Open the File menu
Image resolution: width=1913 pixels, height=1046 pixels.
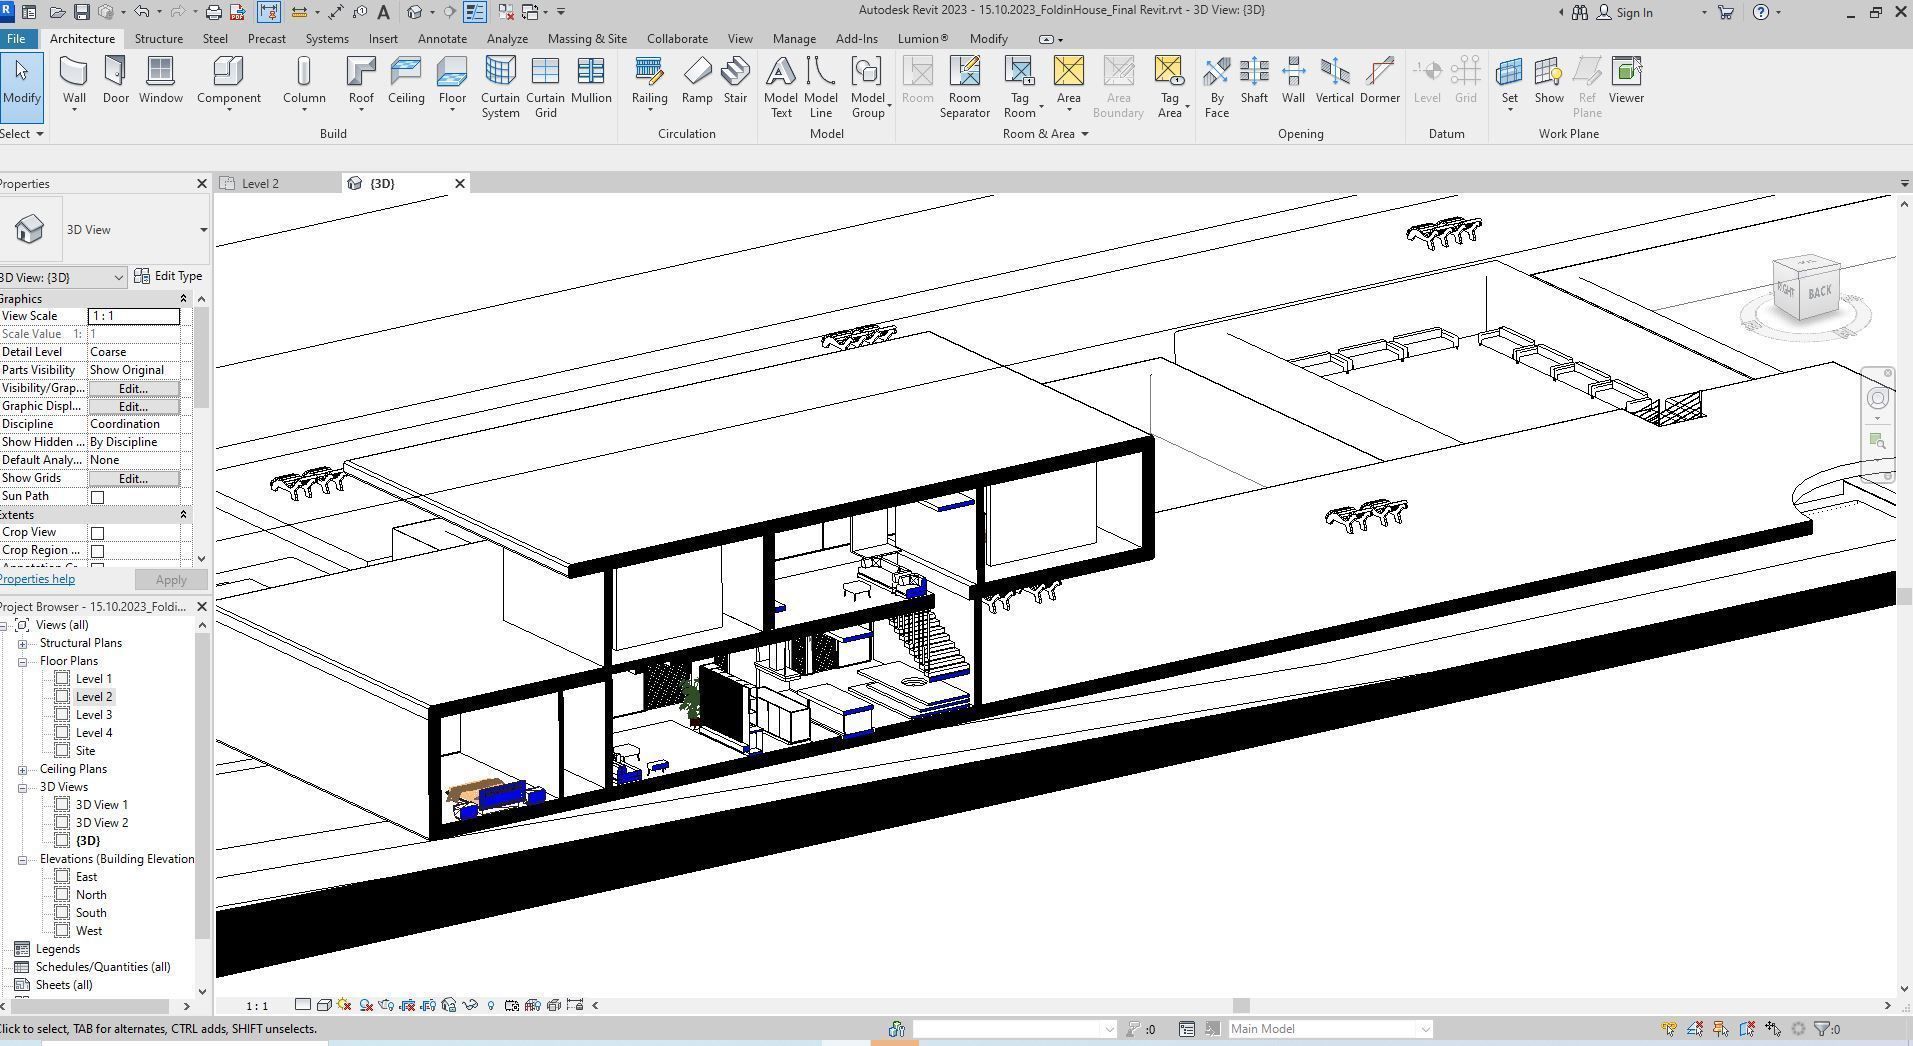[15, 39]
